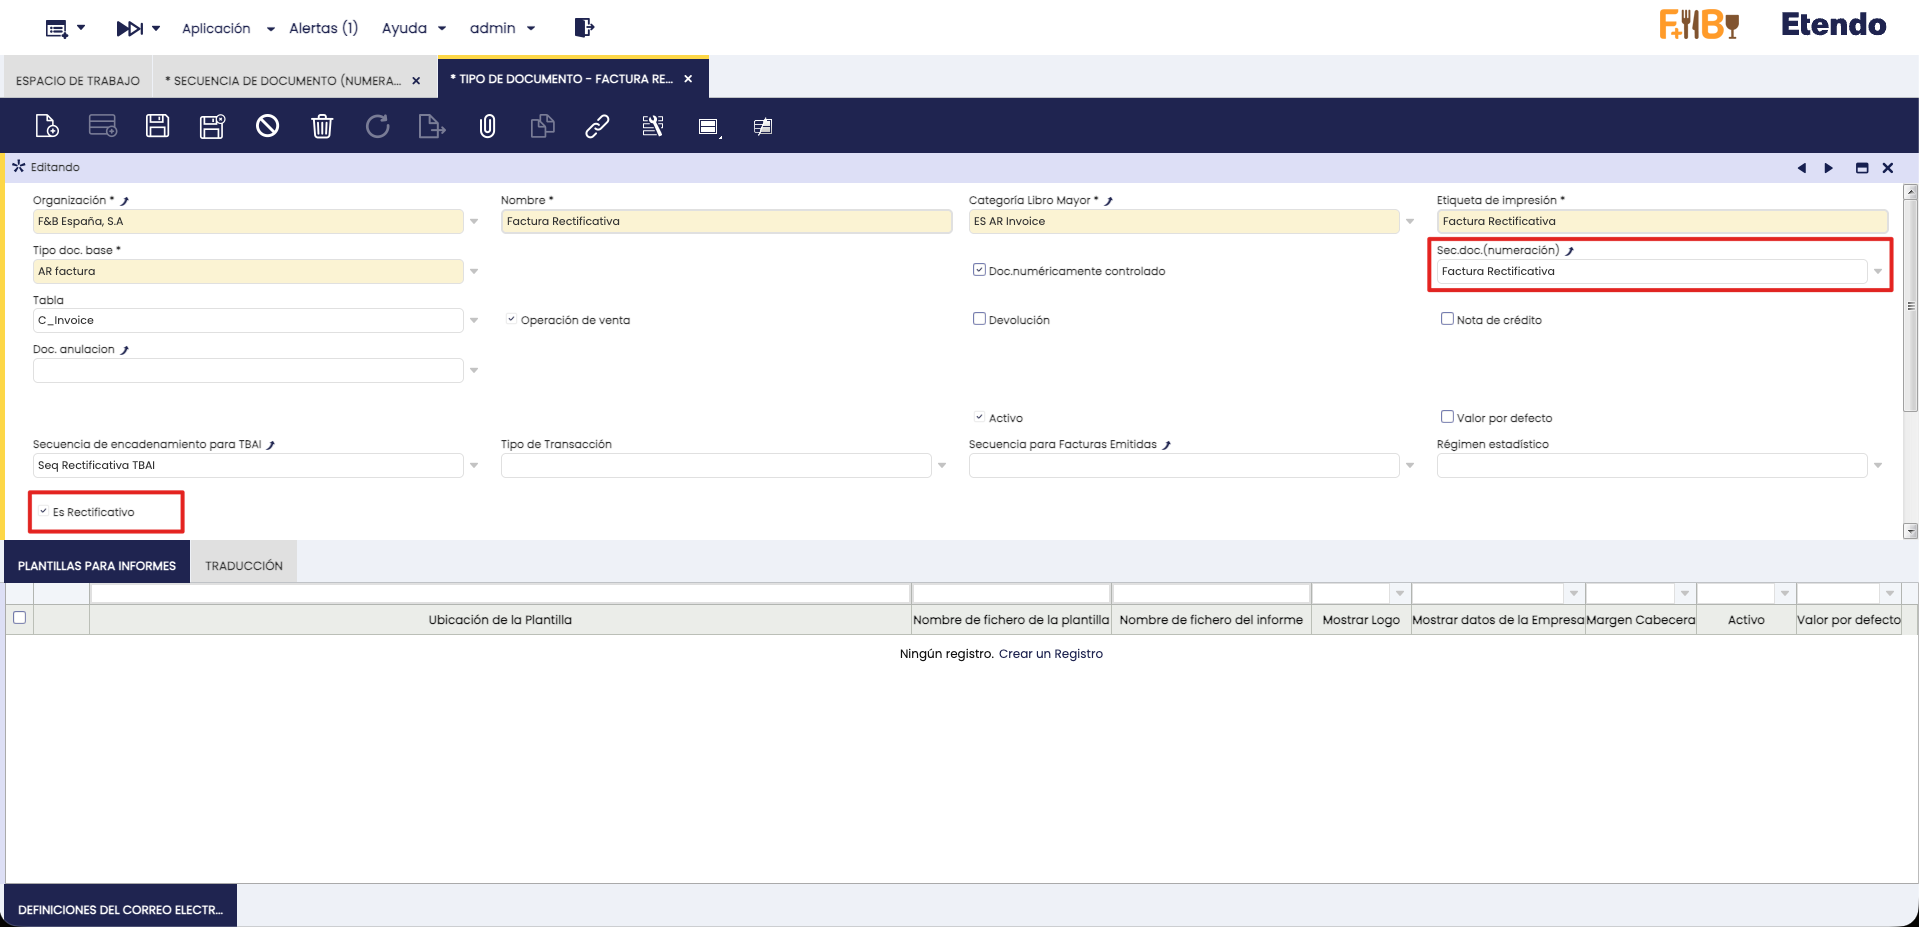Open the Tipo doc. base dropdown
1919x927 pixels.
pyautogui.click(x=474, y=271)
